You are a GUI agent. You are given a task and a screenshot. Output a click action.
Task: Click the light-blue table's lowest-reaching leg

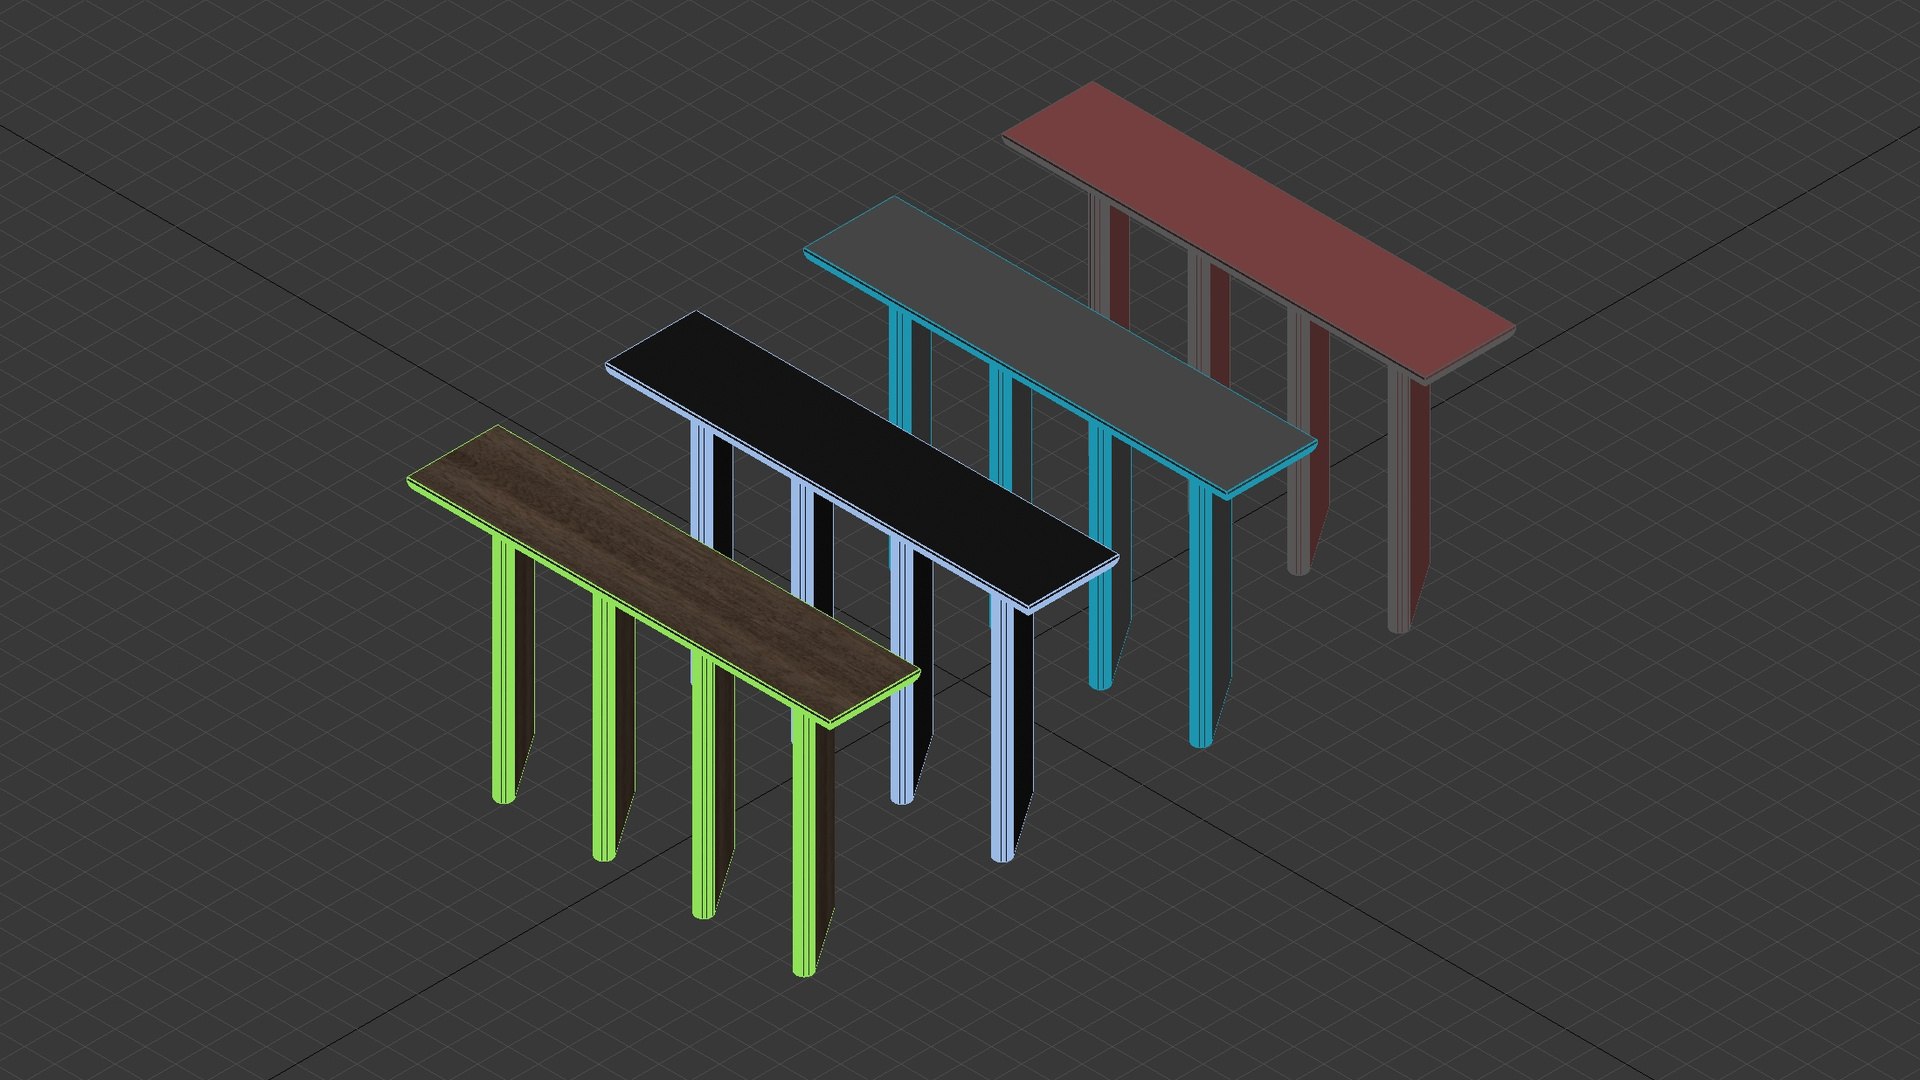pos(1010,730)
